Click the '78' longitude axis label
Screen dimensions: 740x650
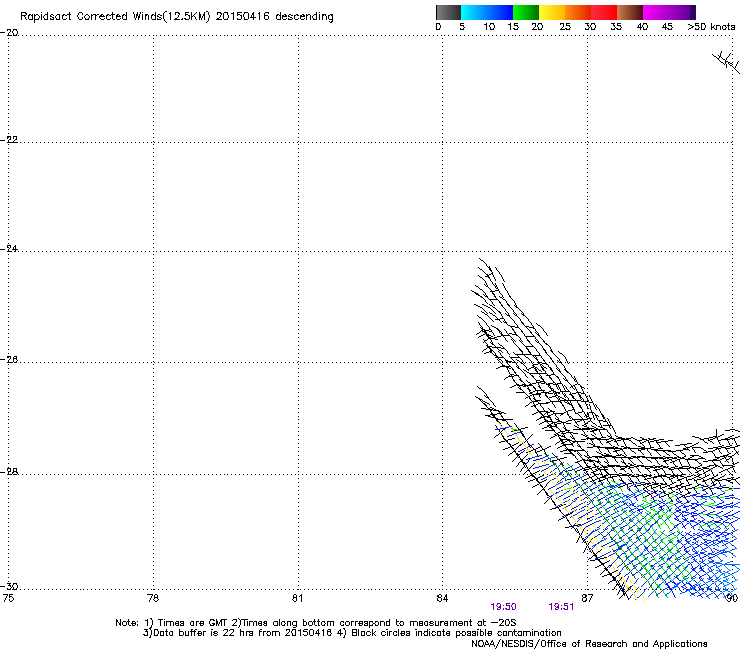pyautogui.click(x=153, y=598)
